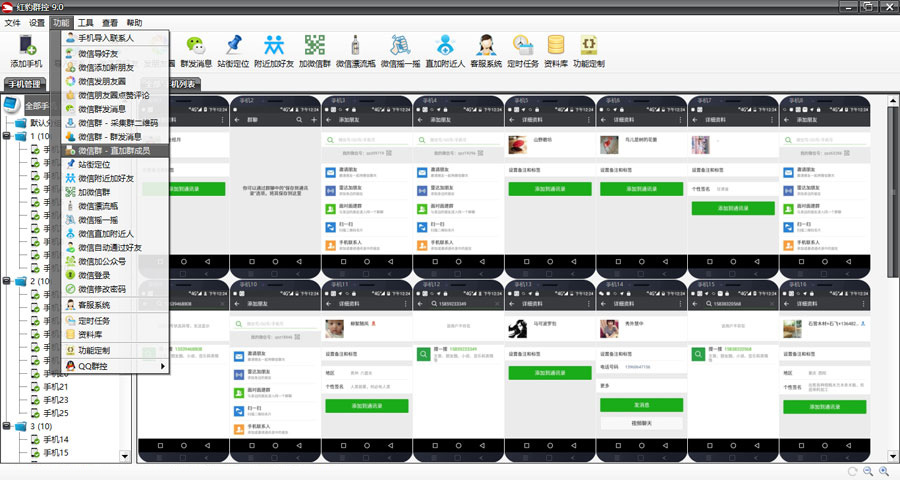Choose 微信朋友圈点赞评论 menu entry
900x480 pixels.
(115, 95)
